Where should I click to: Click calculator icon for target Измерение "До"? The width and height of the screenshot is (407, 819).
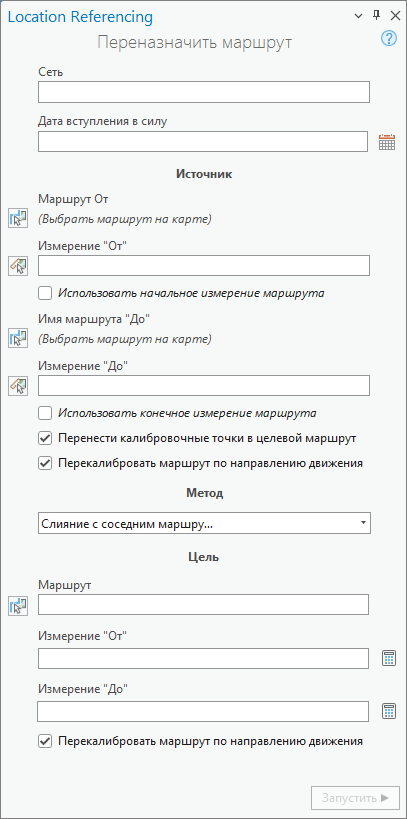click(x=388, y=711)
